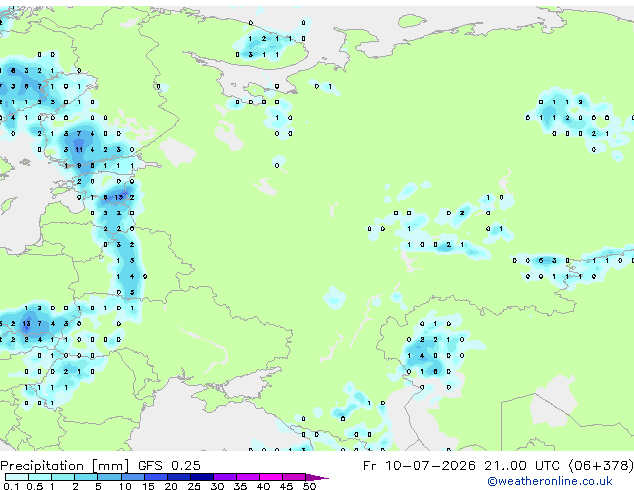The image size is (634, 490).
Task: Click the above-50 arrow tip of legend
Action: tap(317, 477)
